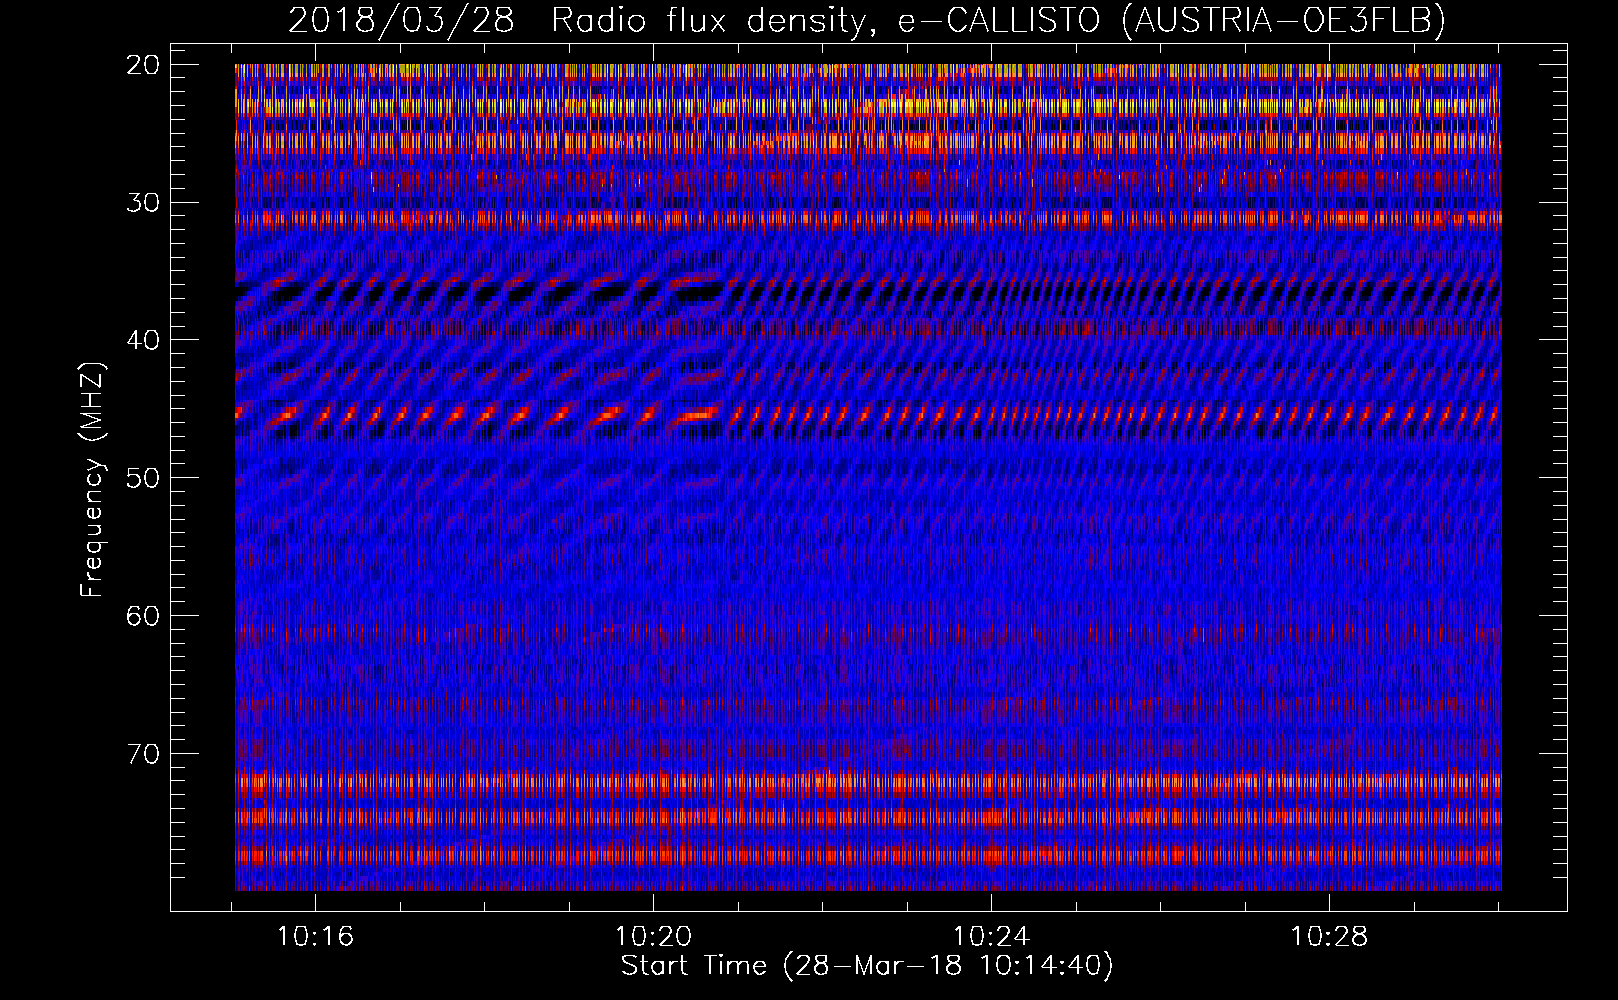1618x1000 pixels.
Task: Click the frequency tick label '20'
Action: pos(143,65)
